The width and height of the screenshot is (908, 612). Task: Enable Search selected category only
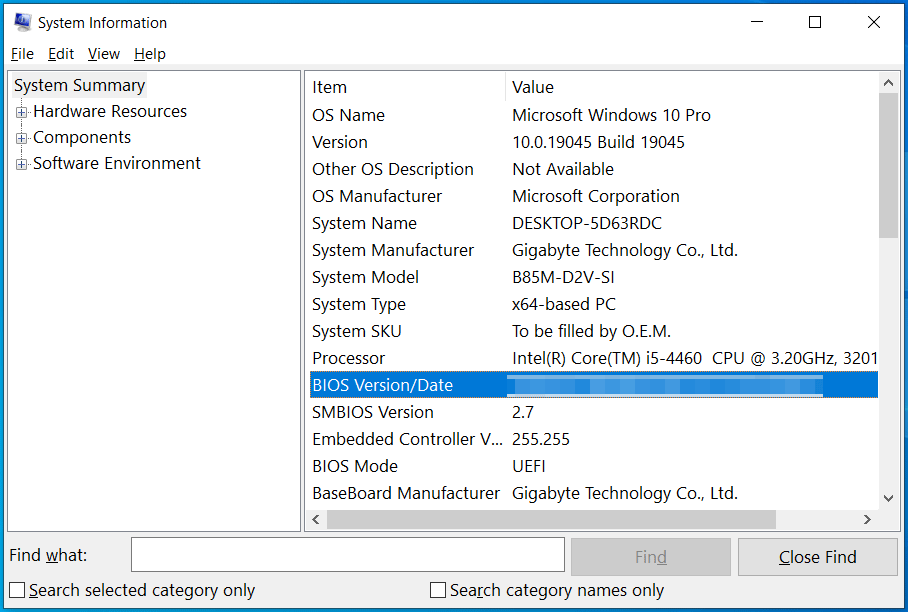coord(16,590)
